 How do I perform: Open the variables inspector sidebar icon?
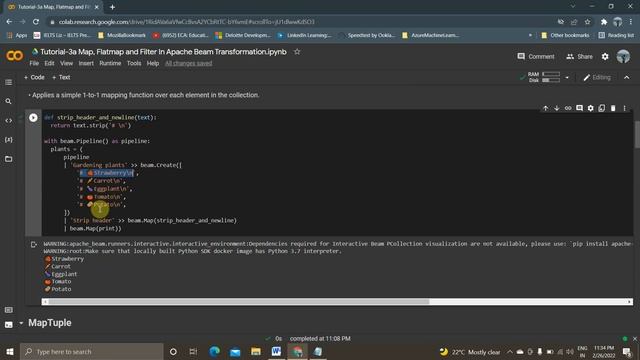[x=9, y=140]
